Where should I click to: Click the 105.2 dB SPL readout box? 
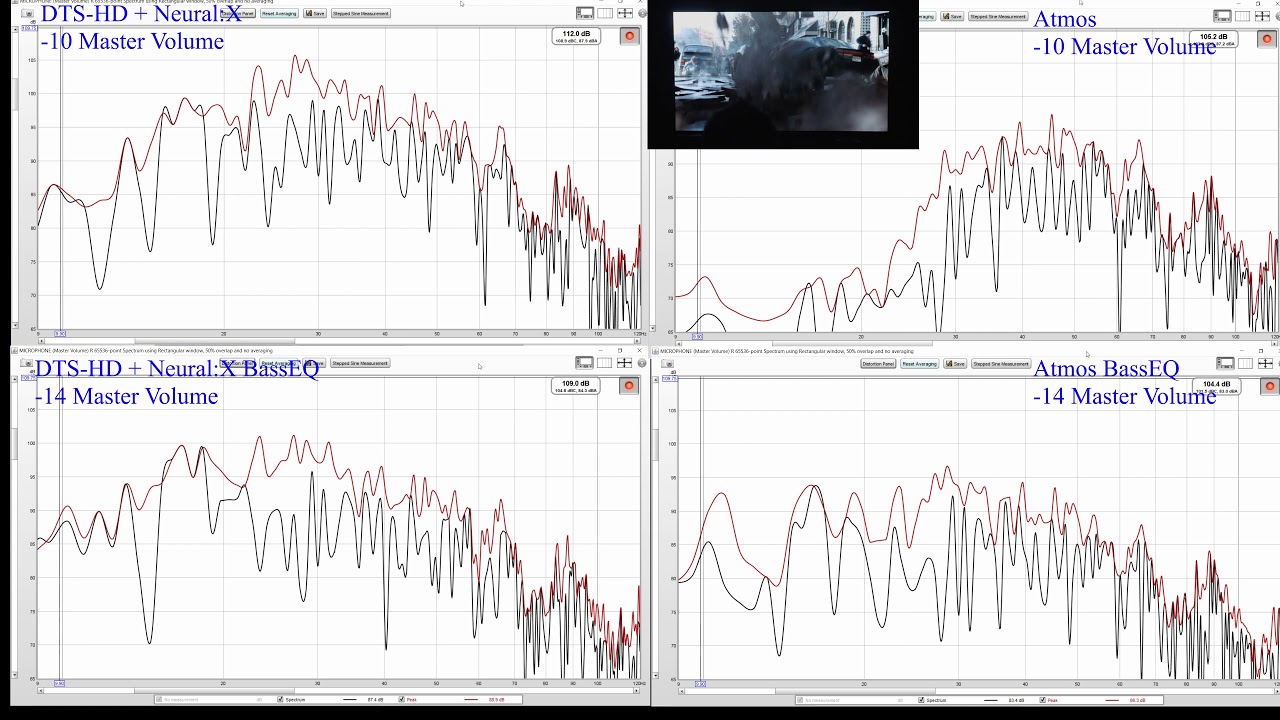pos(1213,39)
